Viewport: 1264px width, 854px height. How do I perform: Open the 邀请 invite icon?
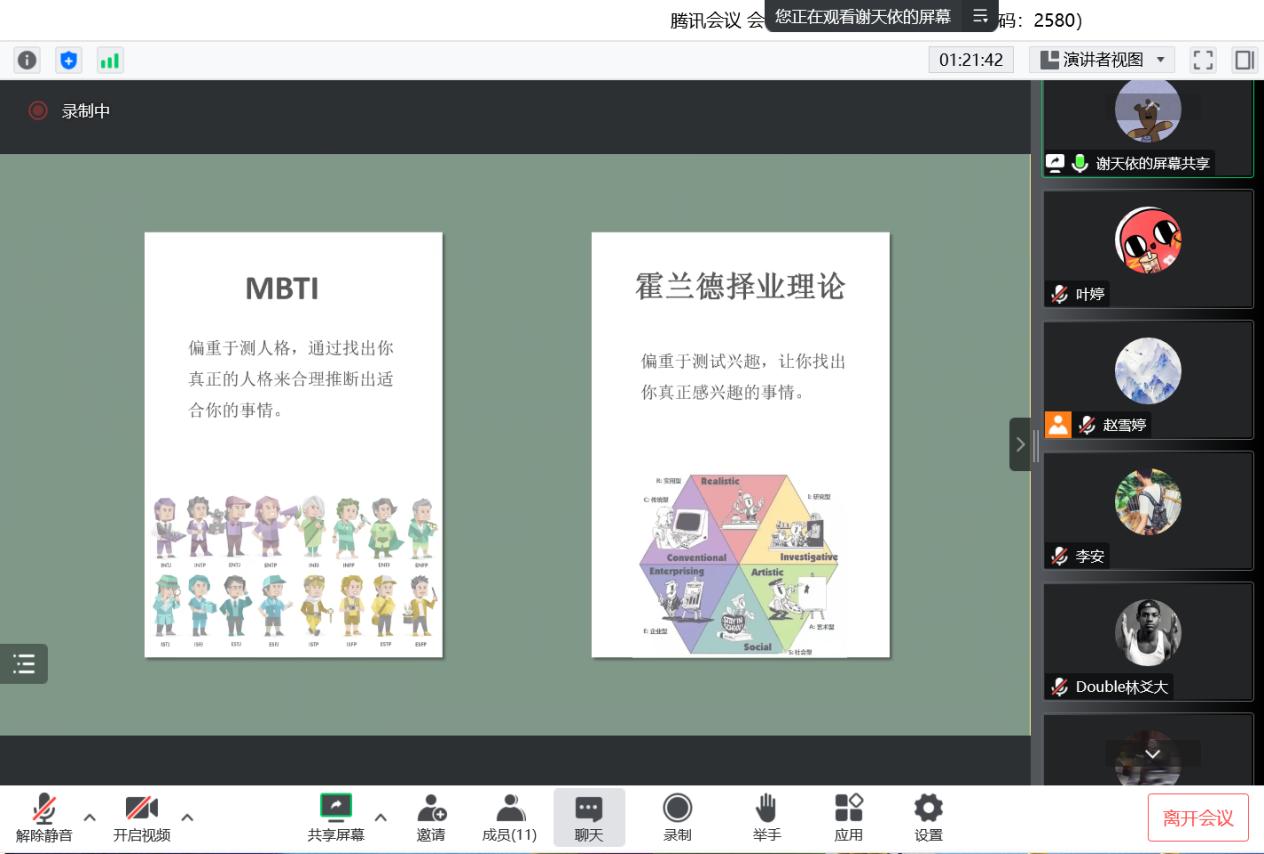(431, 817)
